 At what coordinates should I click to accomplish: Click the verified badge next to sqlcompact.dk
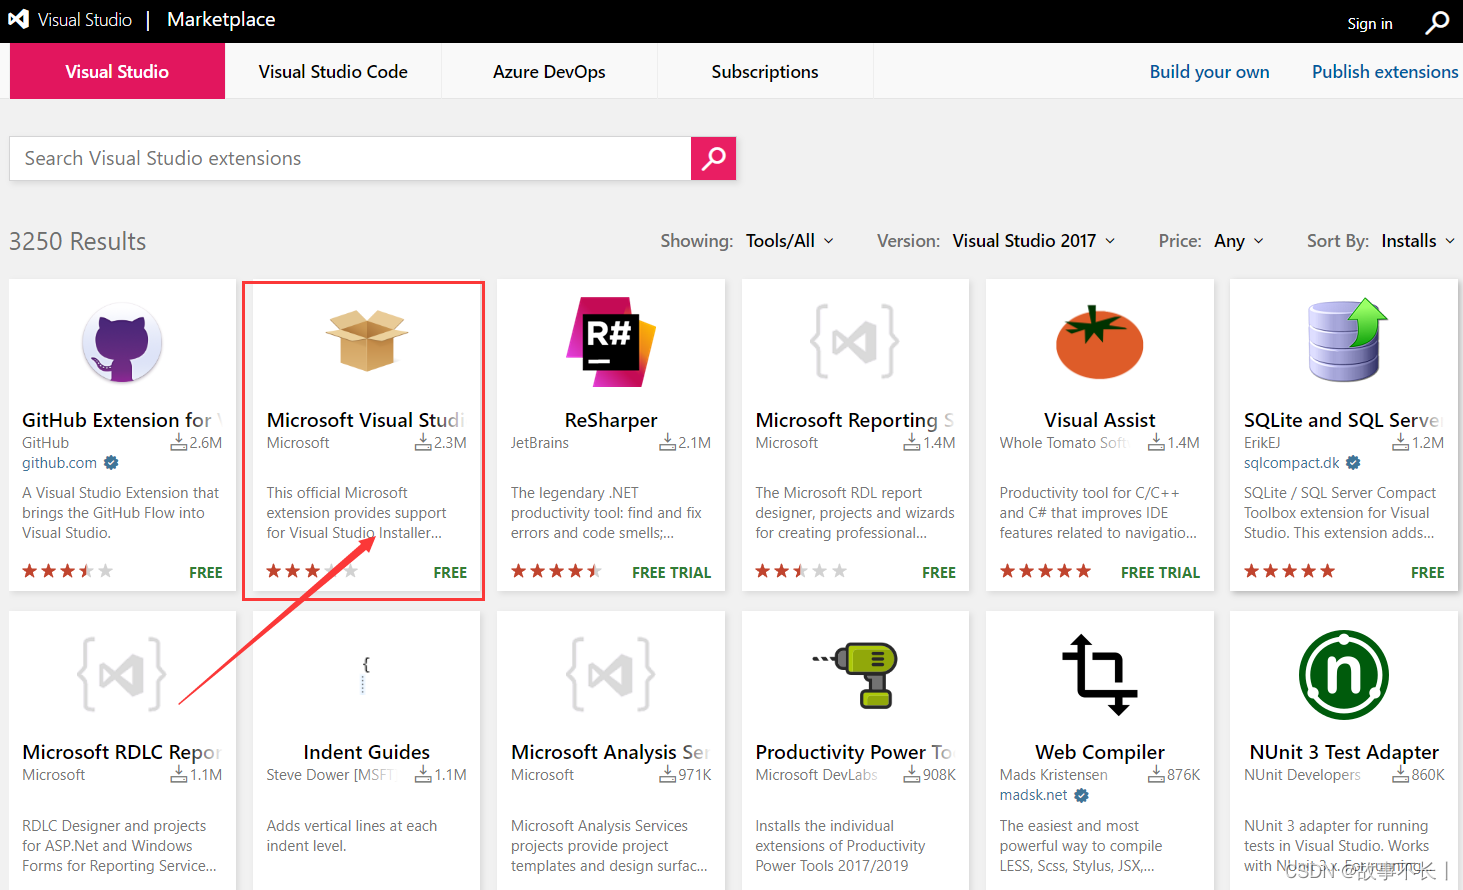(1353, 463)
